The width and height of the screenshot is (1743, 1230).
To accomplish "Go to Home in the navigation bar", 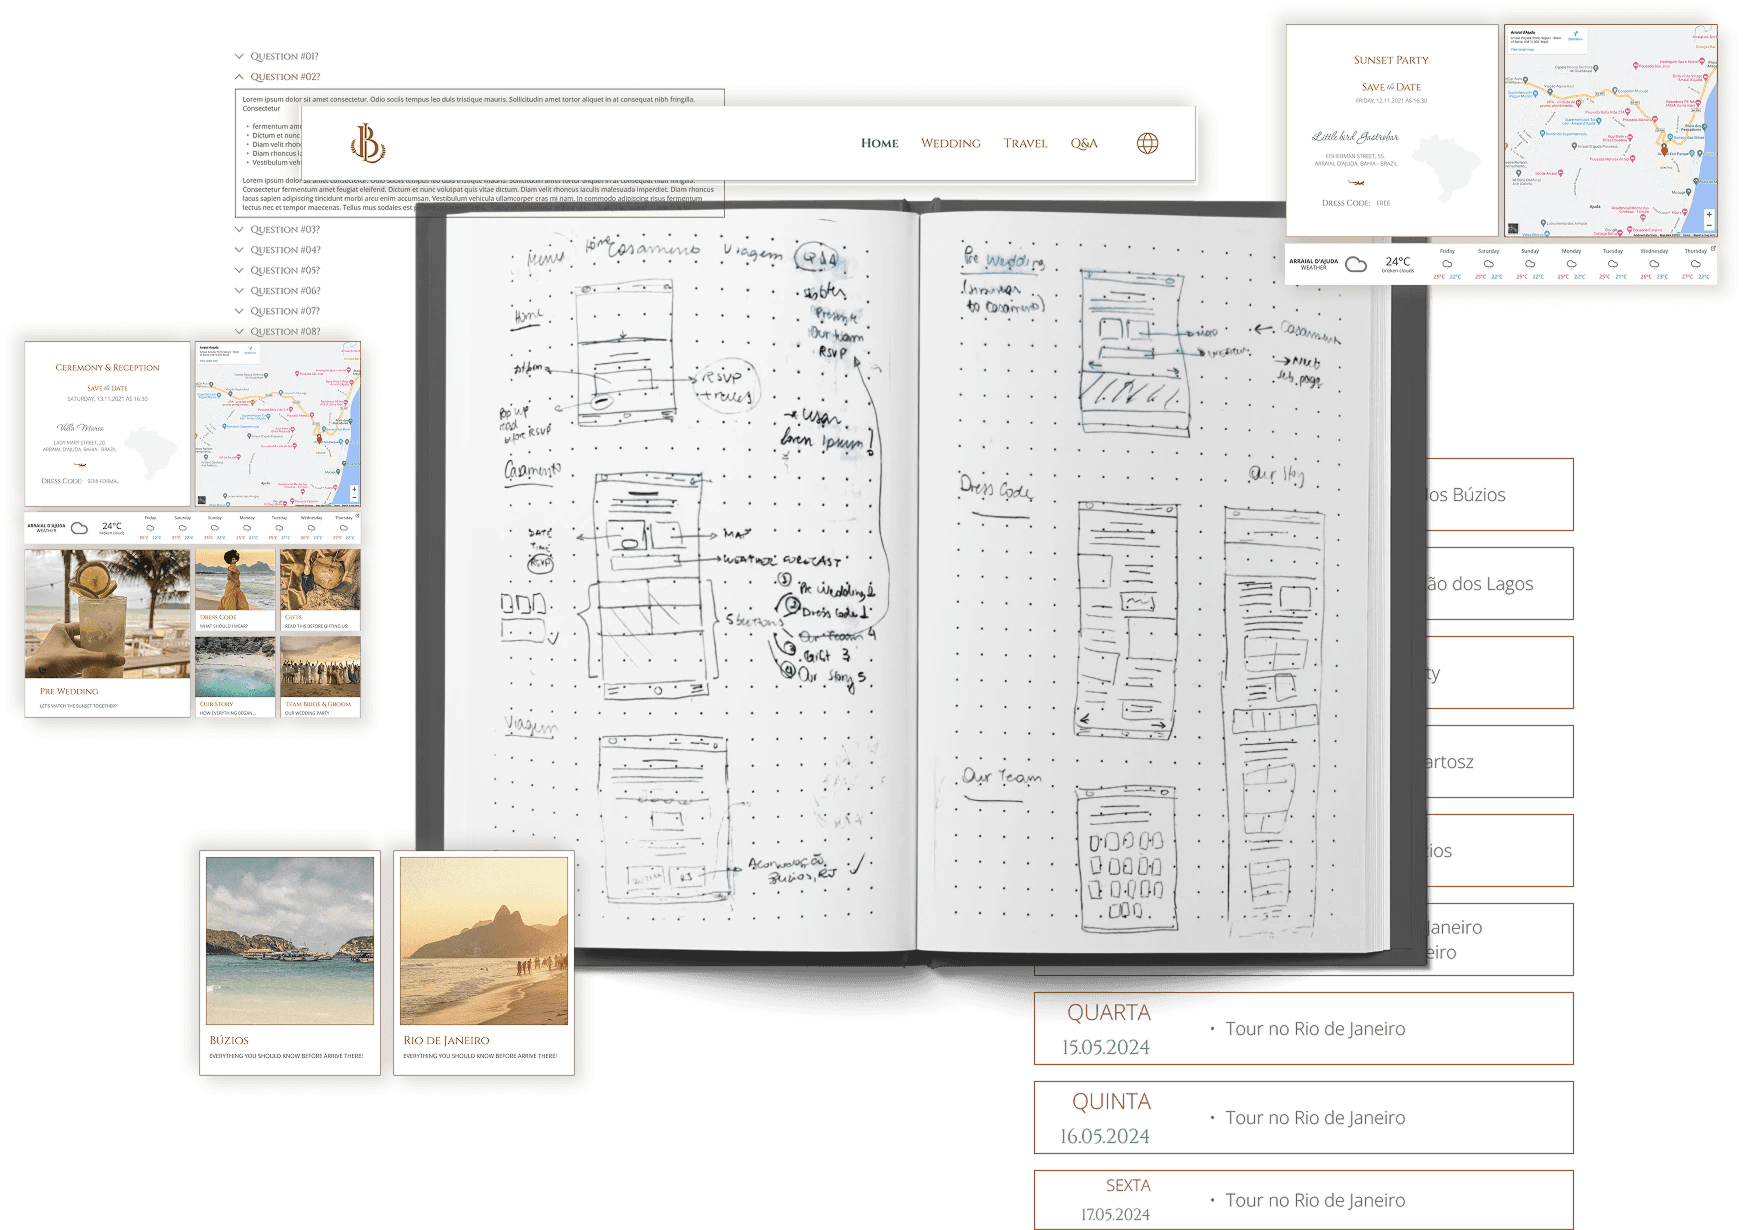I will pos(880,143).
